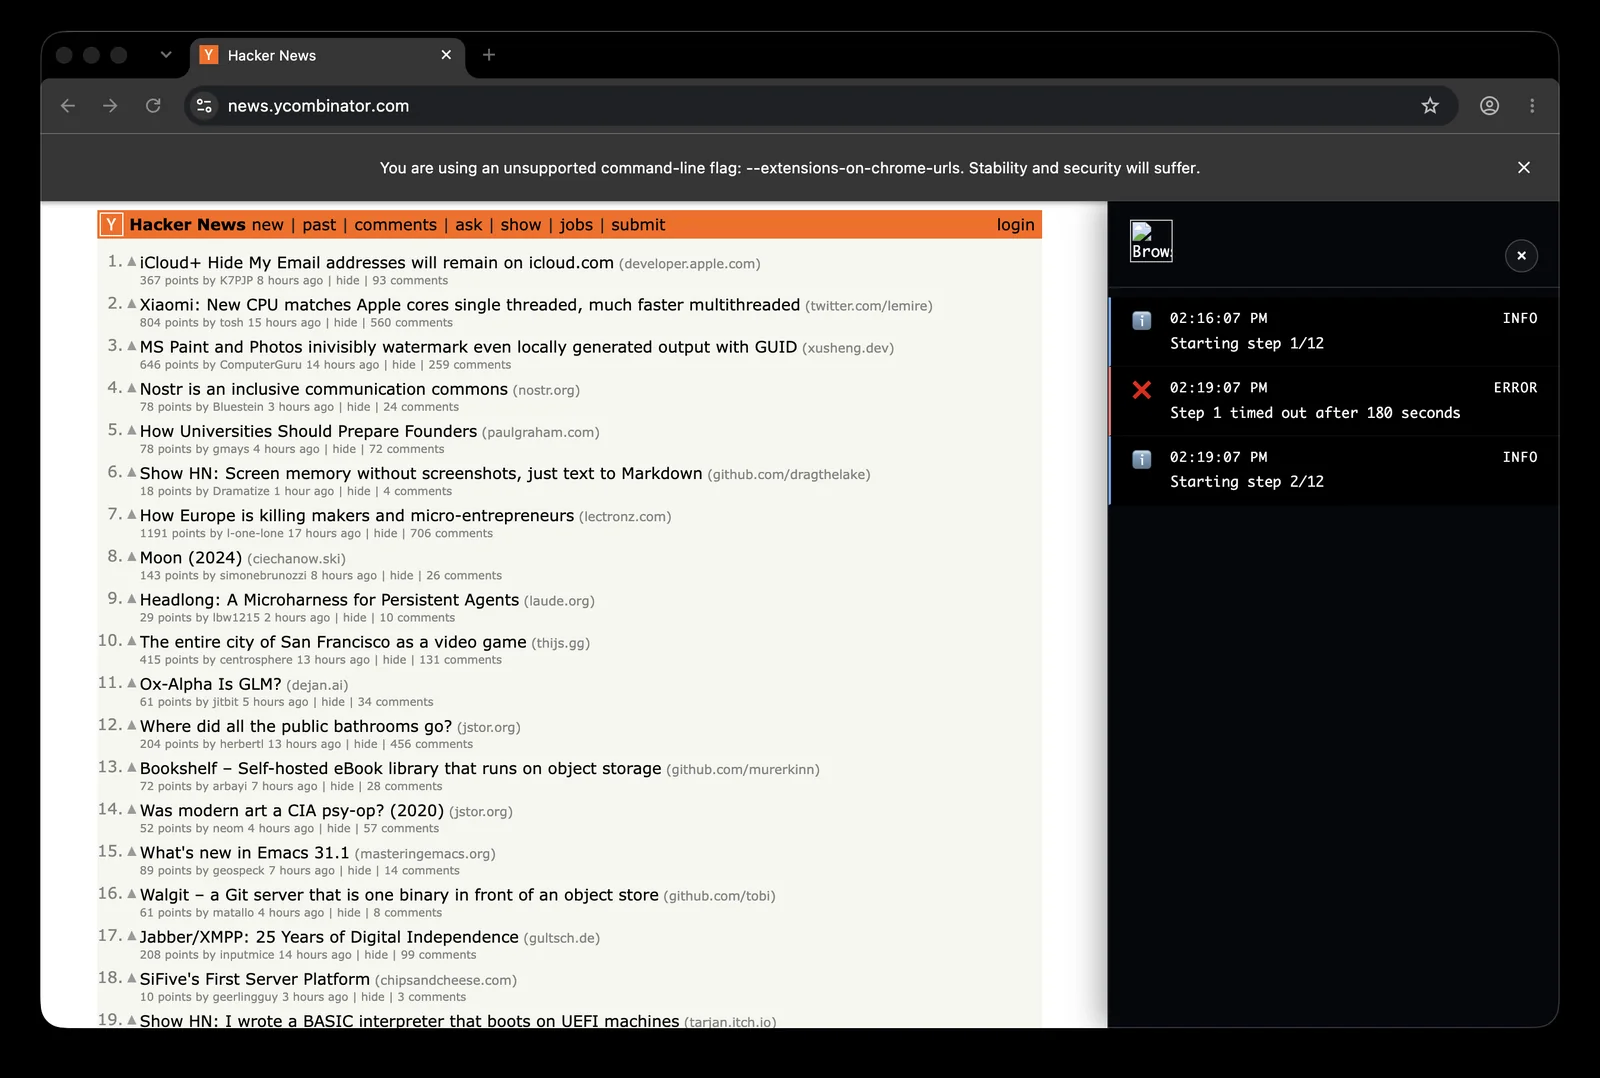The image size is (1600, 1078).
Task: Upvote How Europe is killing makers story
Action: click(131, 514)
